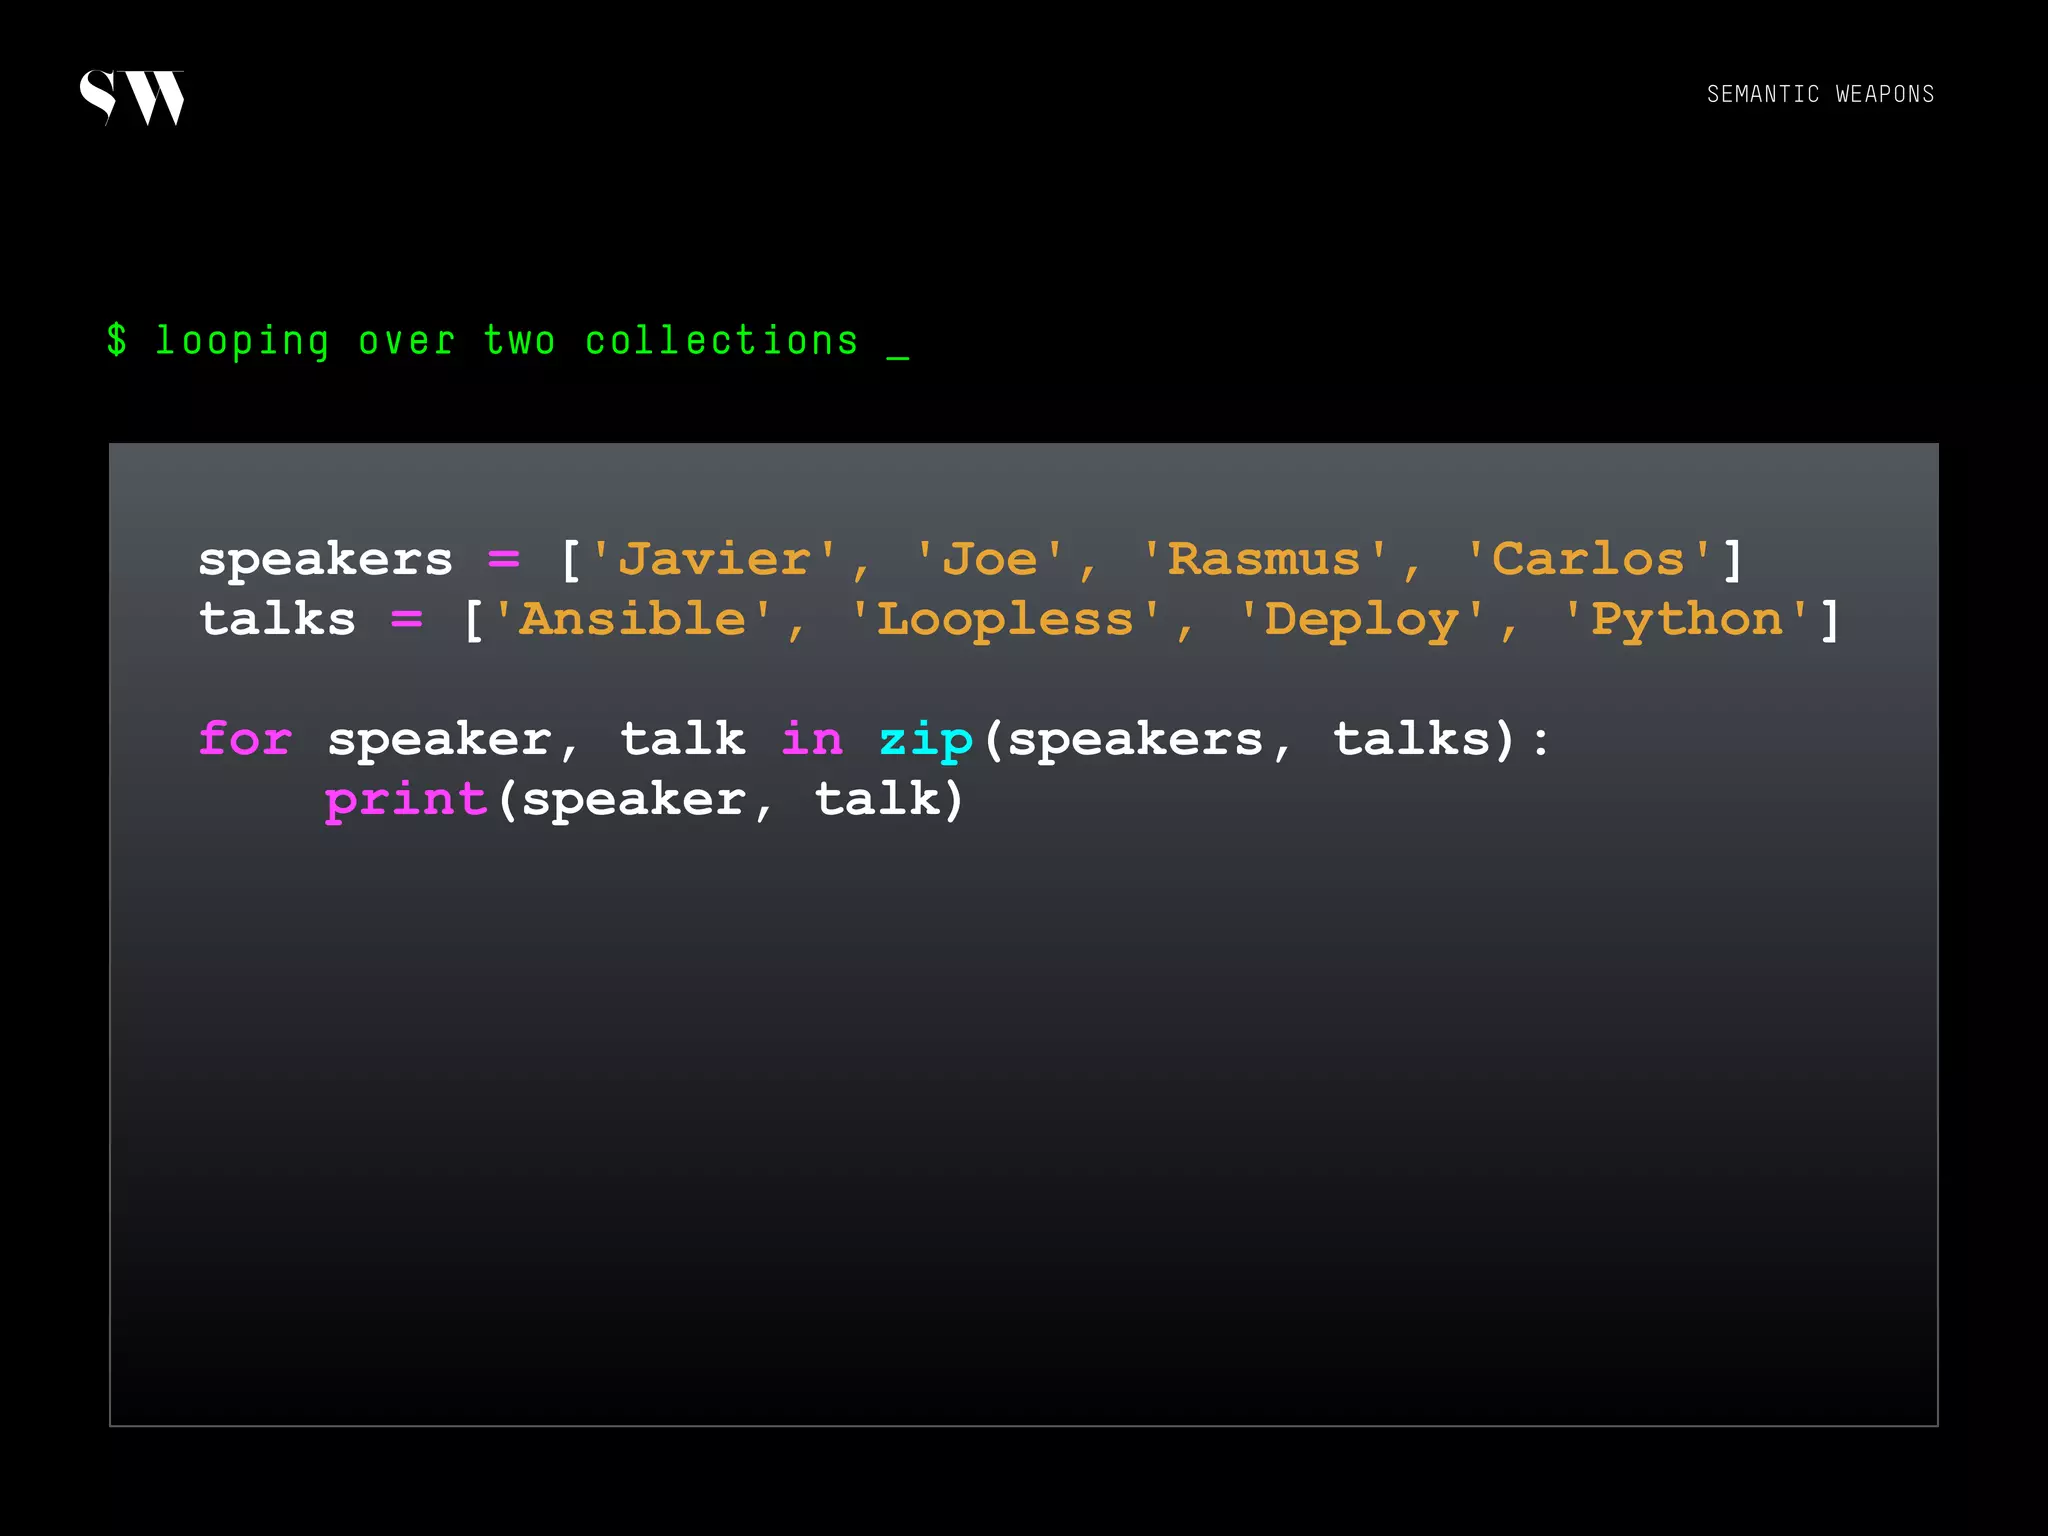
Task: Click '(speaker, talk)' in the print call
Action: (x=730, y=800)
